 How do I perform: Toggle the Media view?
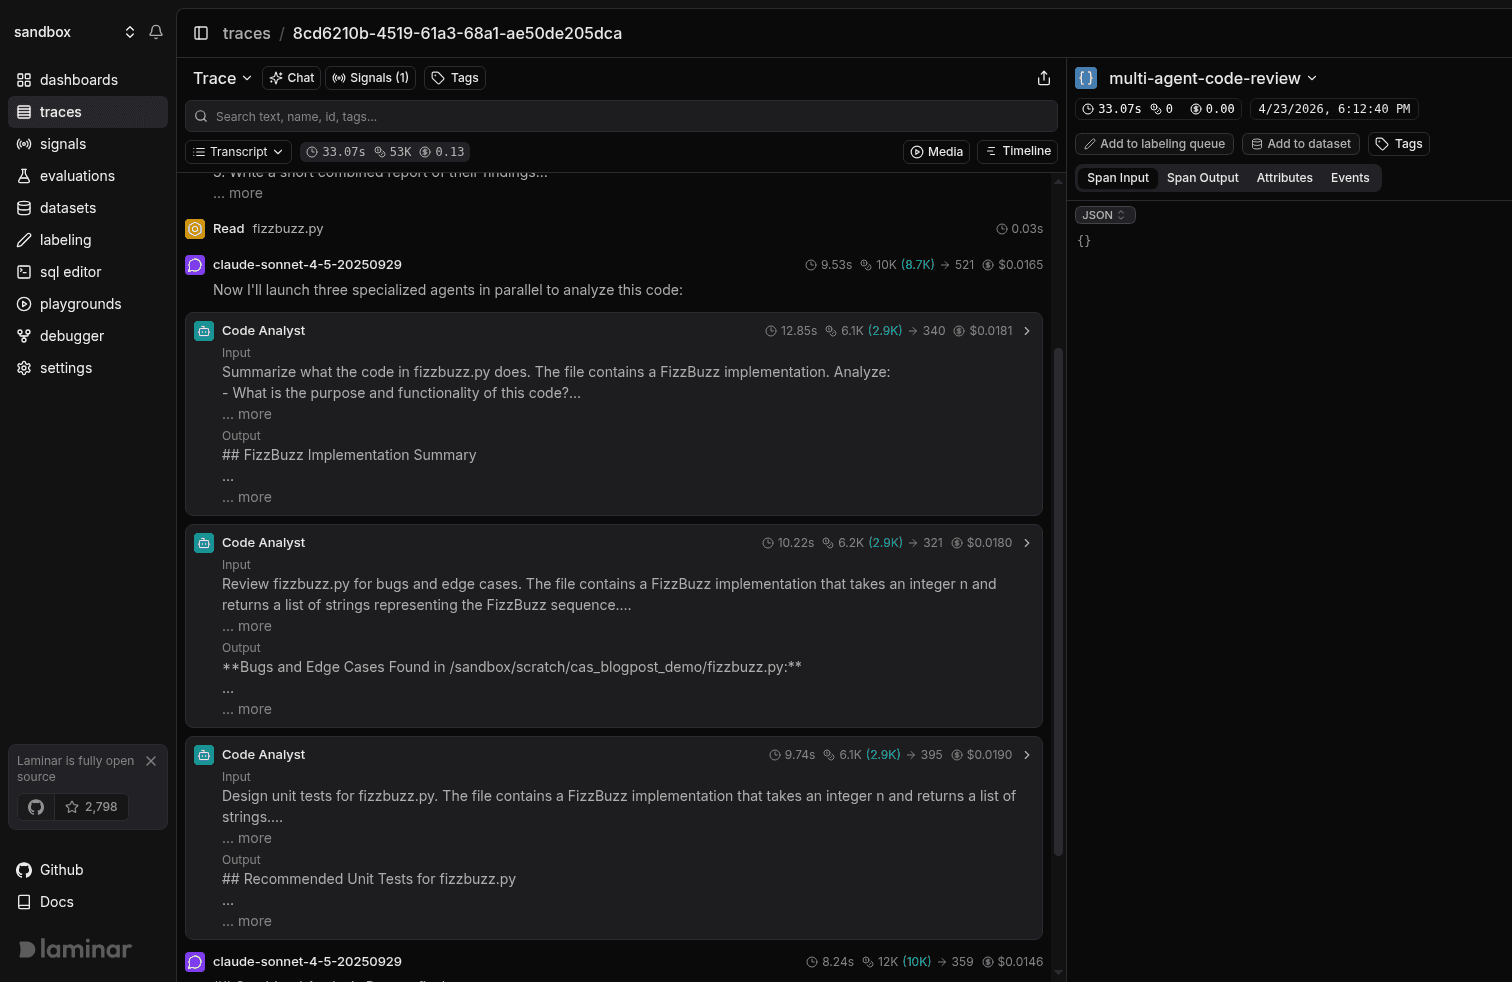click(x=936, y=151)
